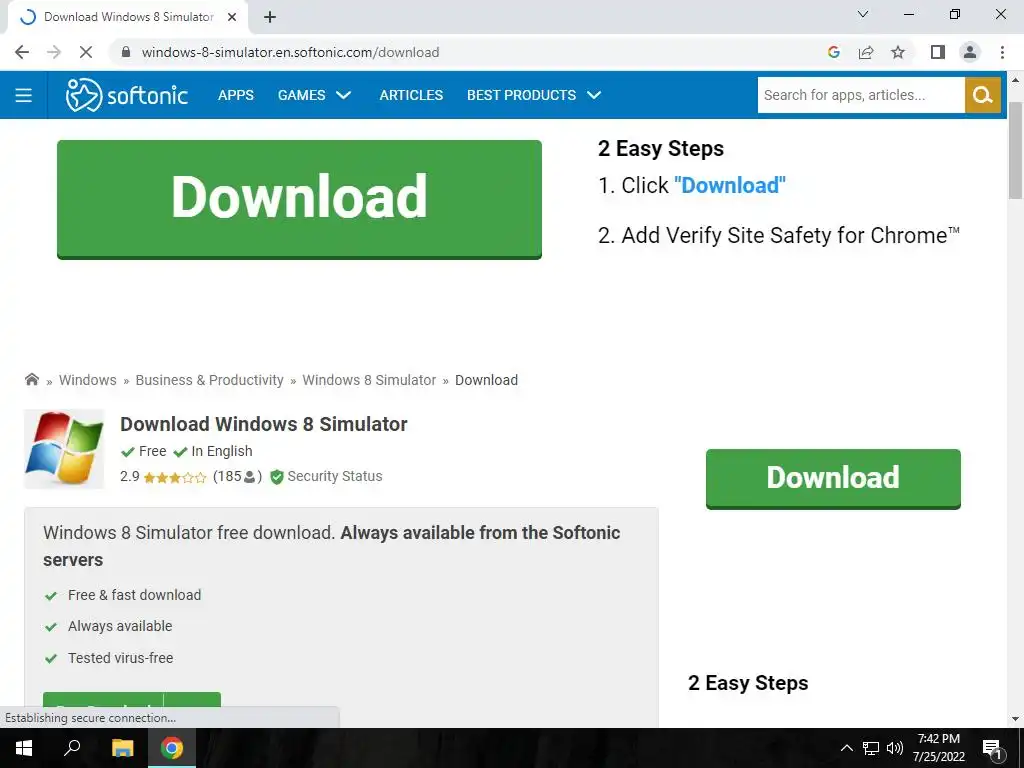
Task: Open the Chrome profile avatar
Action: point(970,52)
